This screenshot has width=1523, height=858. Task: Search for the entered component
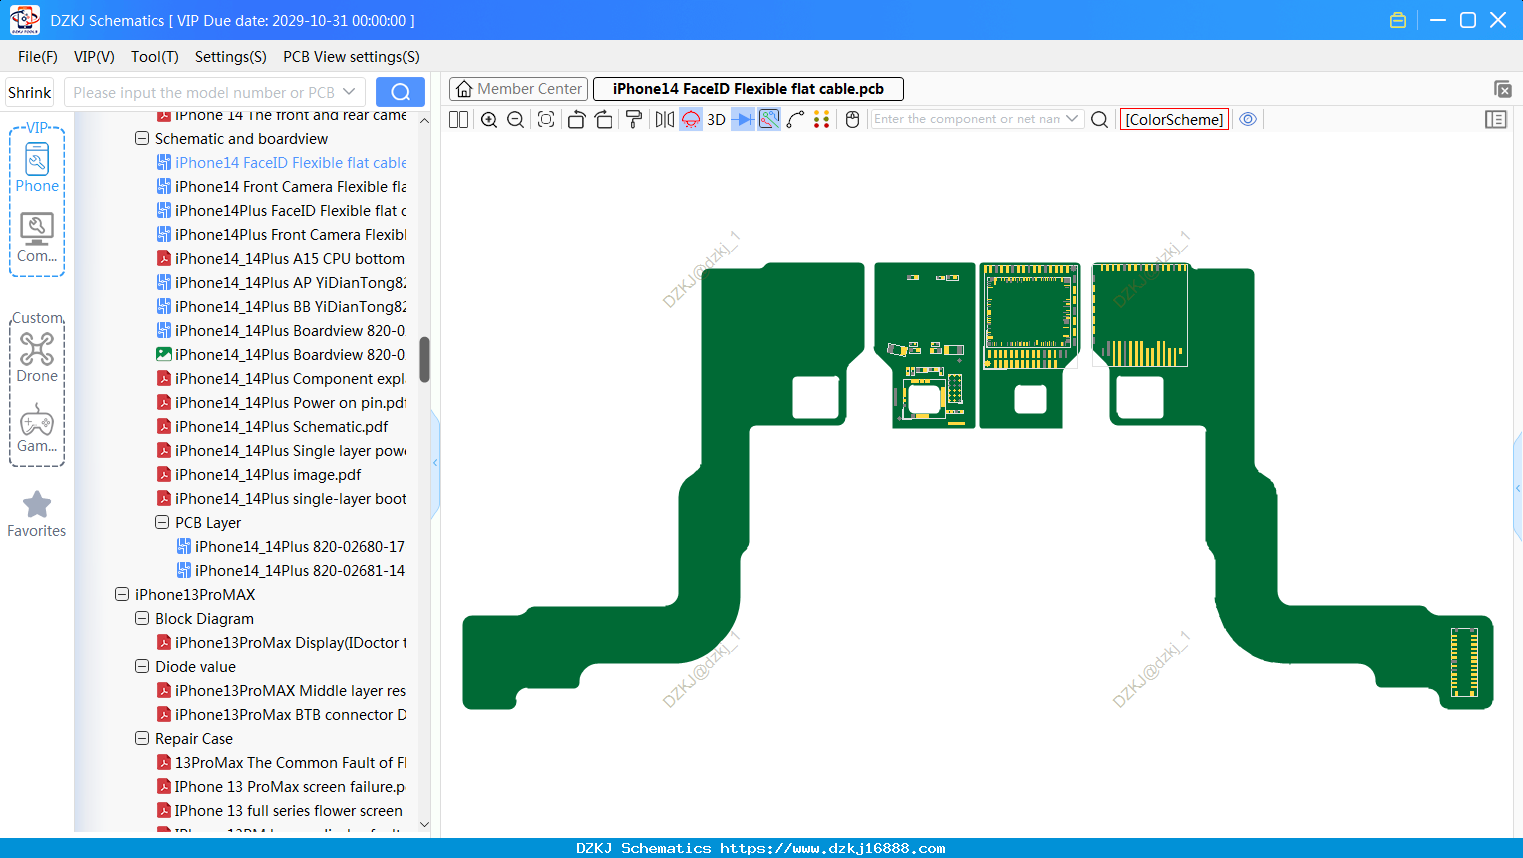(x=1099, y=120)
